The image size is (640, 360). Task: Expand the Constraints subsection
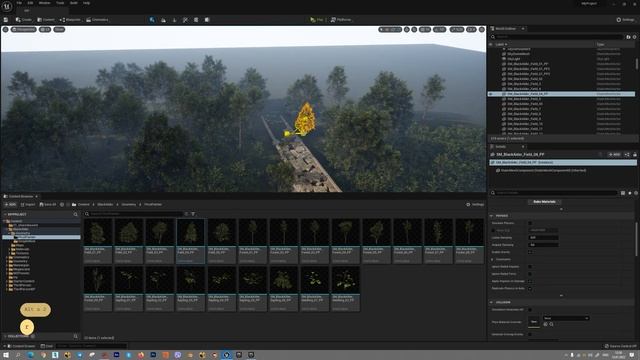tap(492, 259)
